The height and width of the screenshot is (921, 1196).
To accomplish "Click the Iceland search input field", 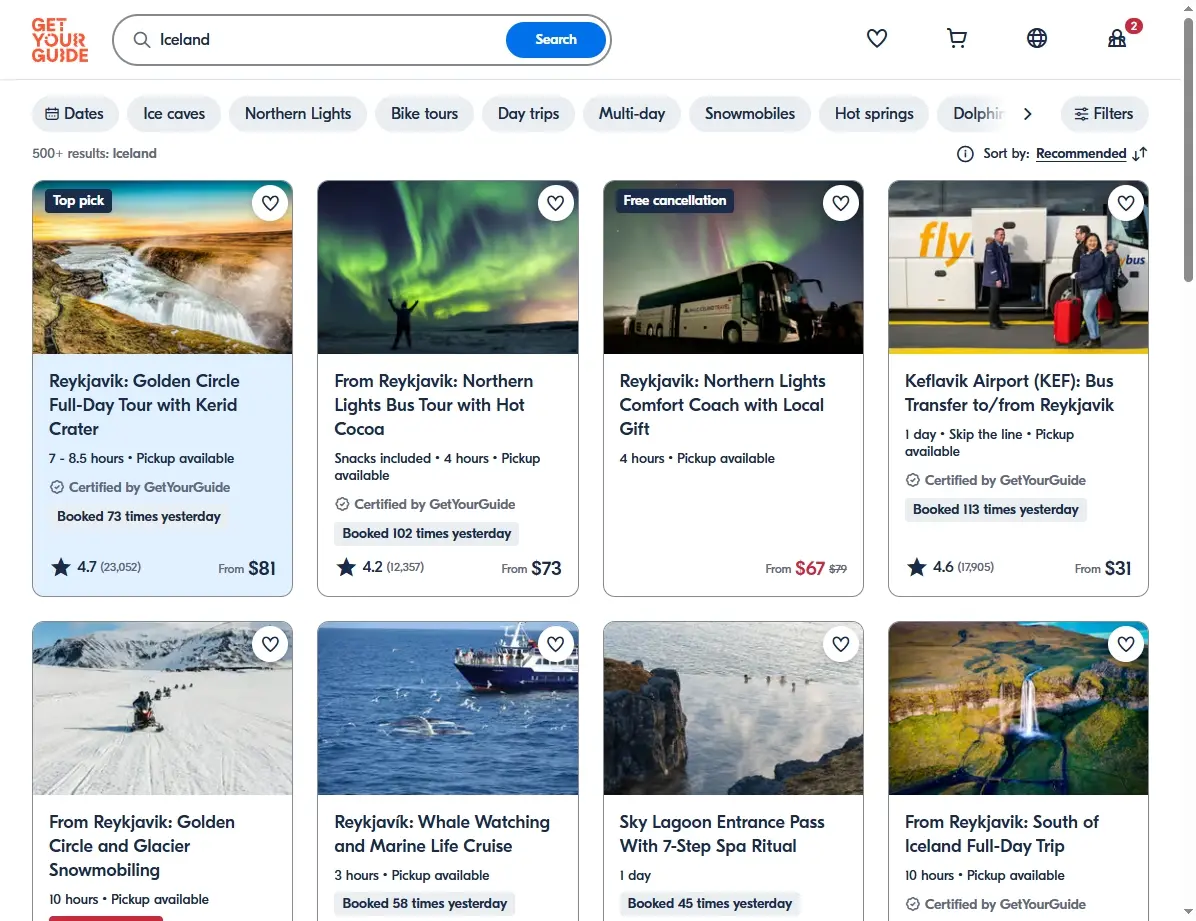I will tap(328, 40).
